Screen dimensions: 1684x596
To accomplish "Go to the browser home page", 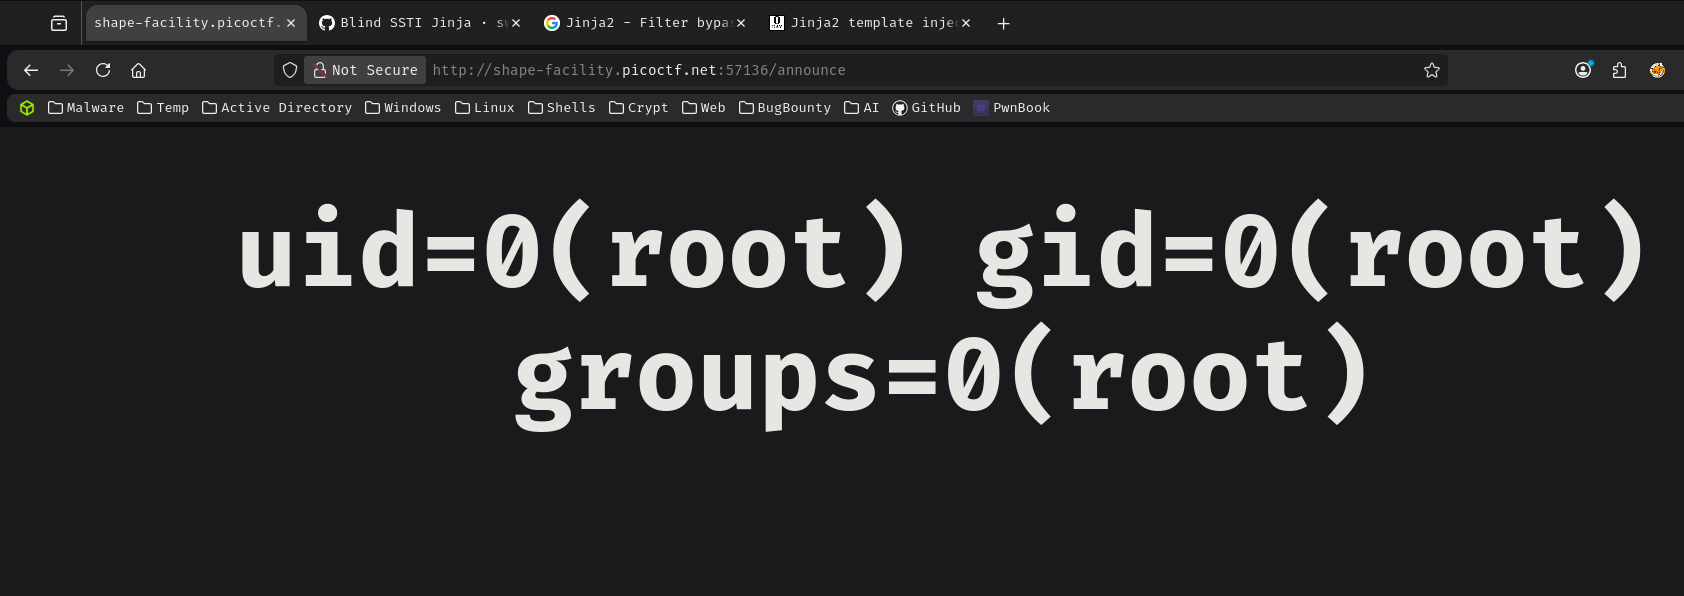I will [x=139, y=70].
